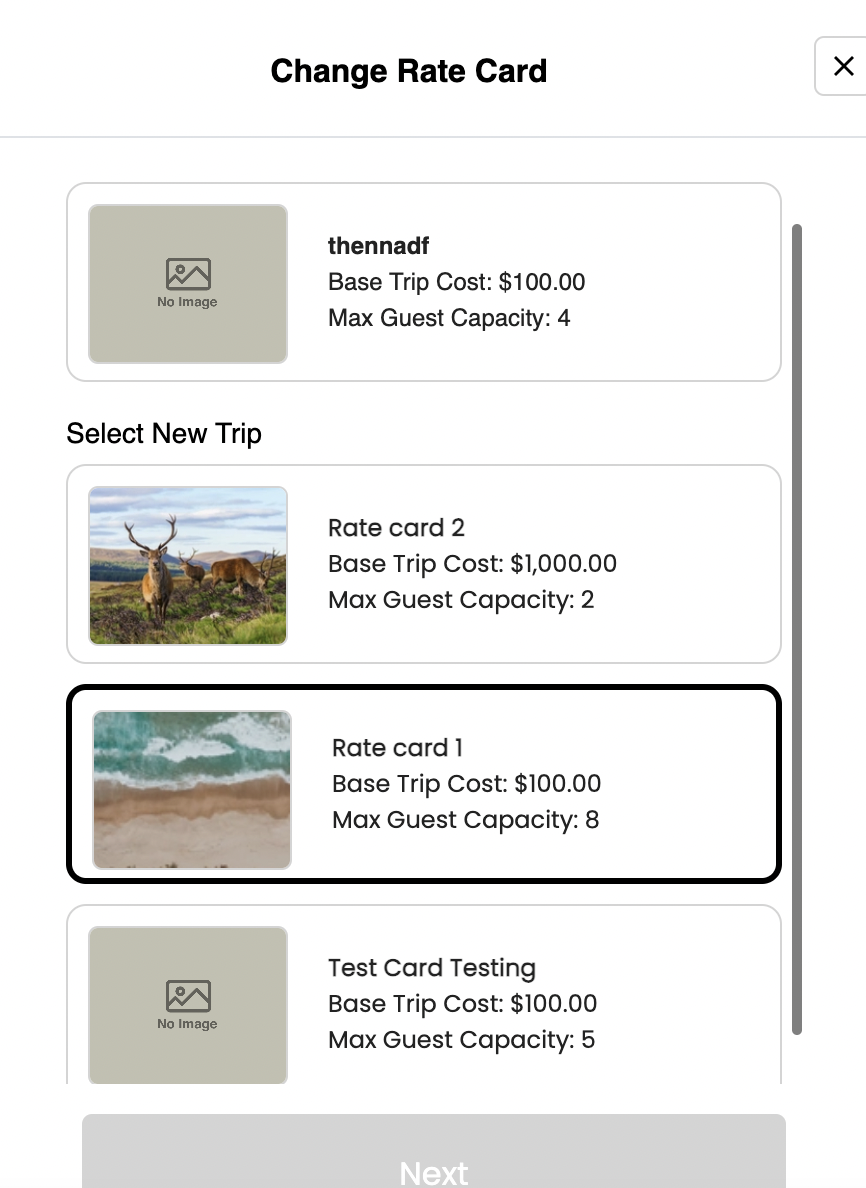This screenshot has width=866, height=1188.
Task: Click the thennadf card name
Action: coord(378,246)
